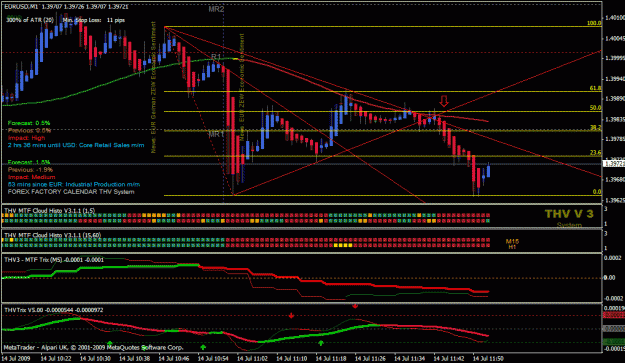Click the green buy arrow near 11:12 in THVTrix
The width and height of the screenshot is (625, 363).
coord(321,342)
